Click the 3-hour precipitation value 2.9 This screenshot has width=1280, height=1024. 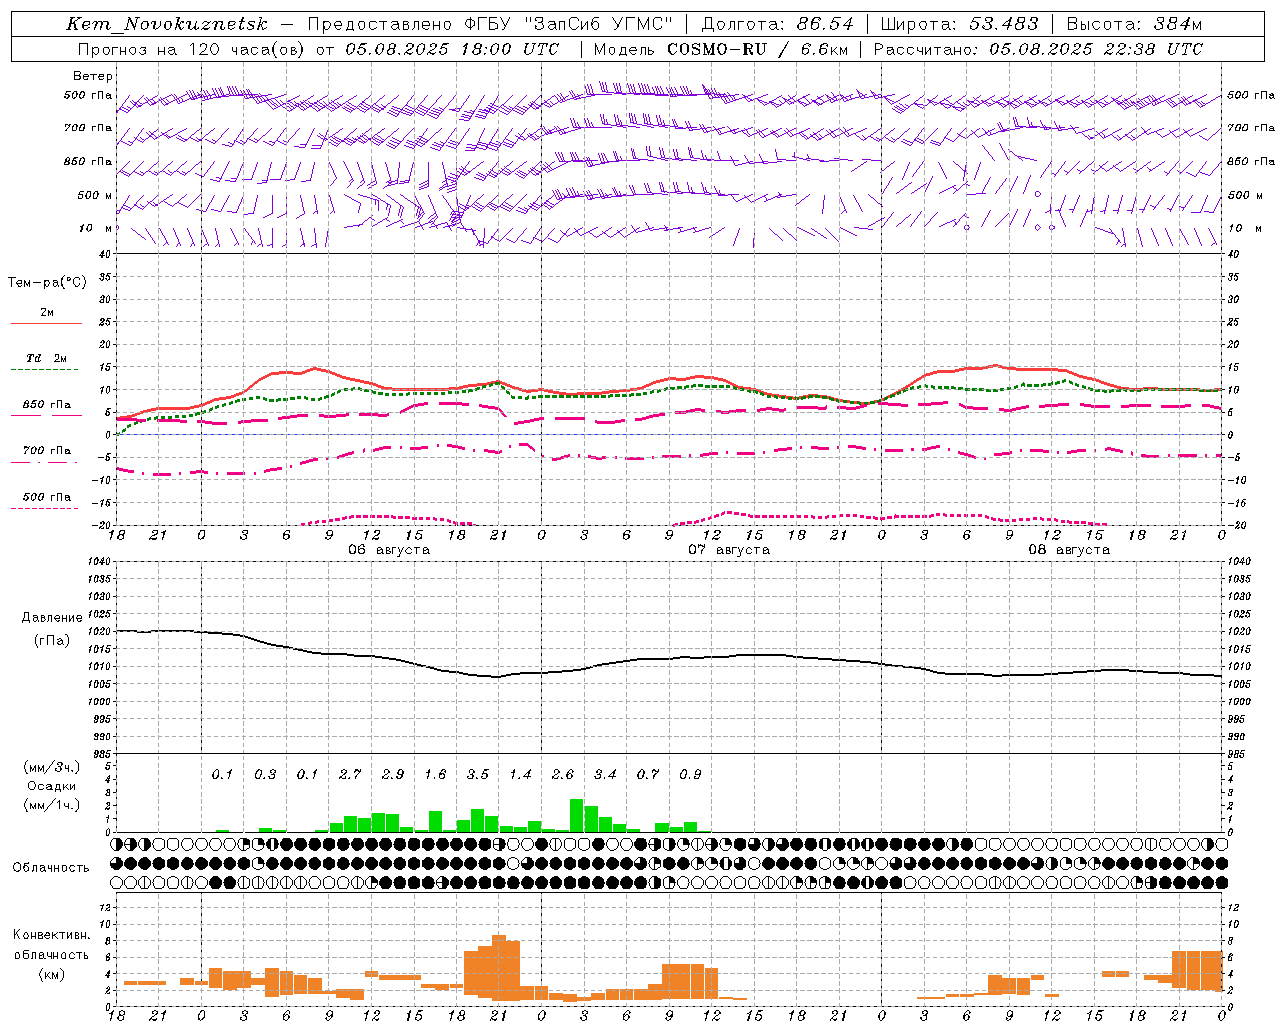click(x=393, y=775)
